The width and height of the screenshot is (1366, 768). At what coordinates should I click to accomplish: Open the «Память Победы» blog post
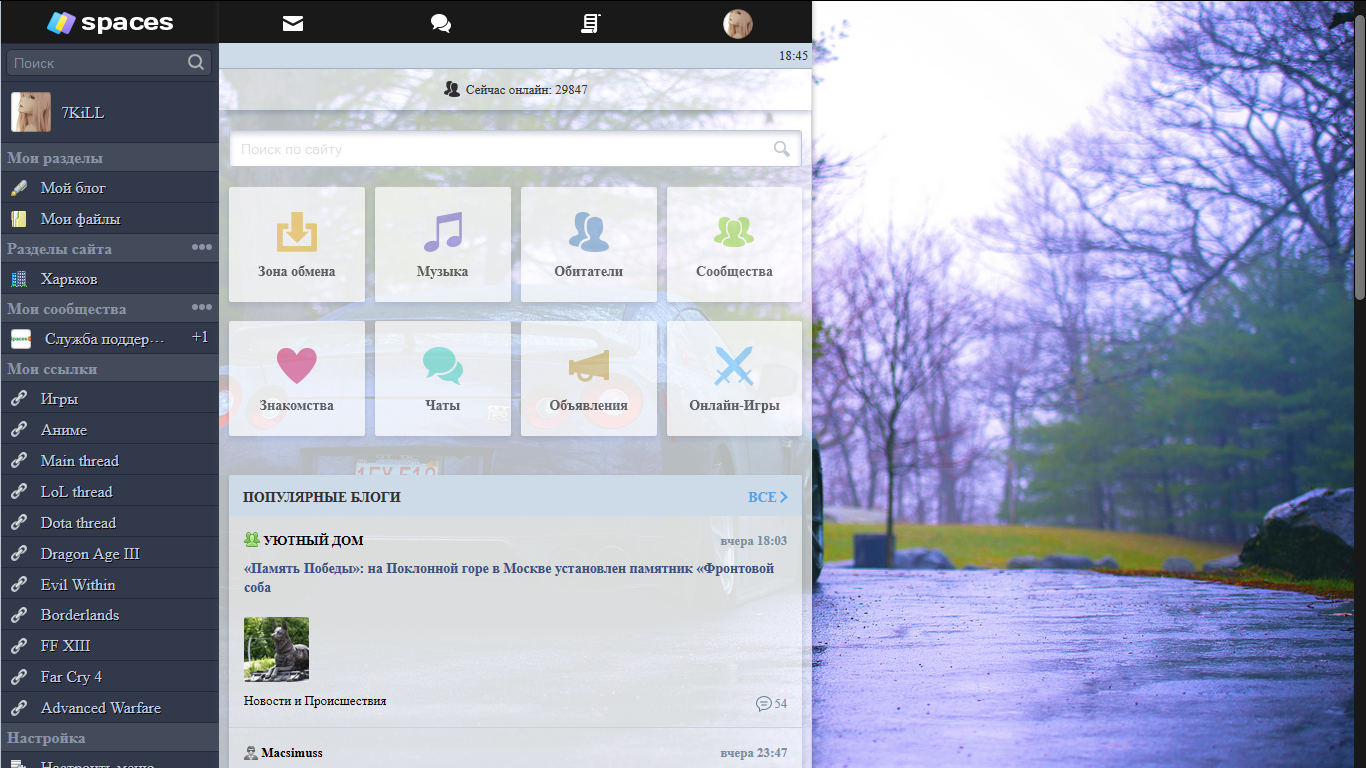509,578
